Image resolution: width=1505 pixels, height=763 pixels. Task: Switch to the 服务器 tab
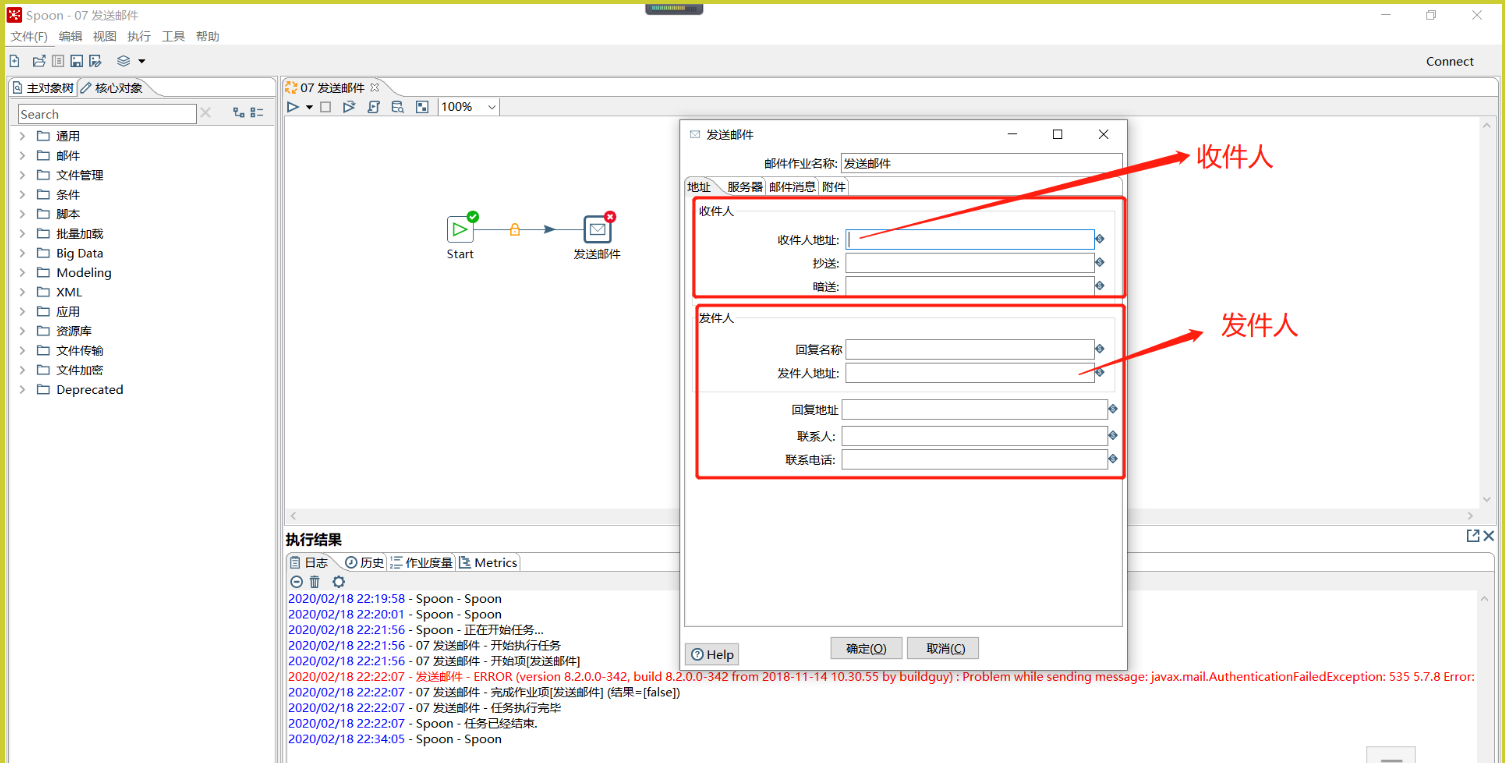745,187
